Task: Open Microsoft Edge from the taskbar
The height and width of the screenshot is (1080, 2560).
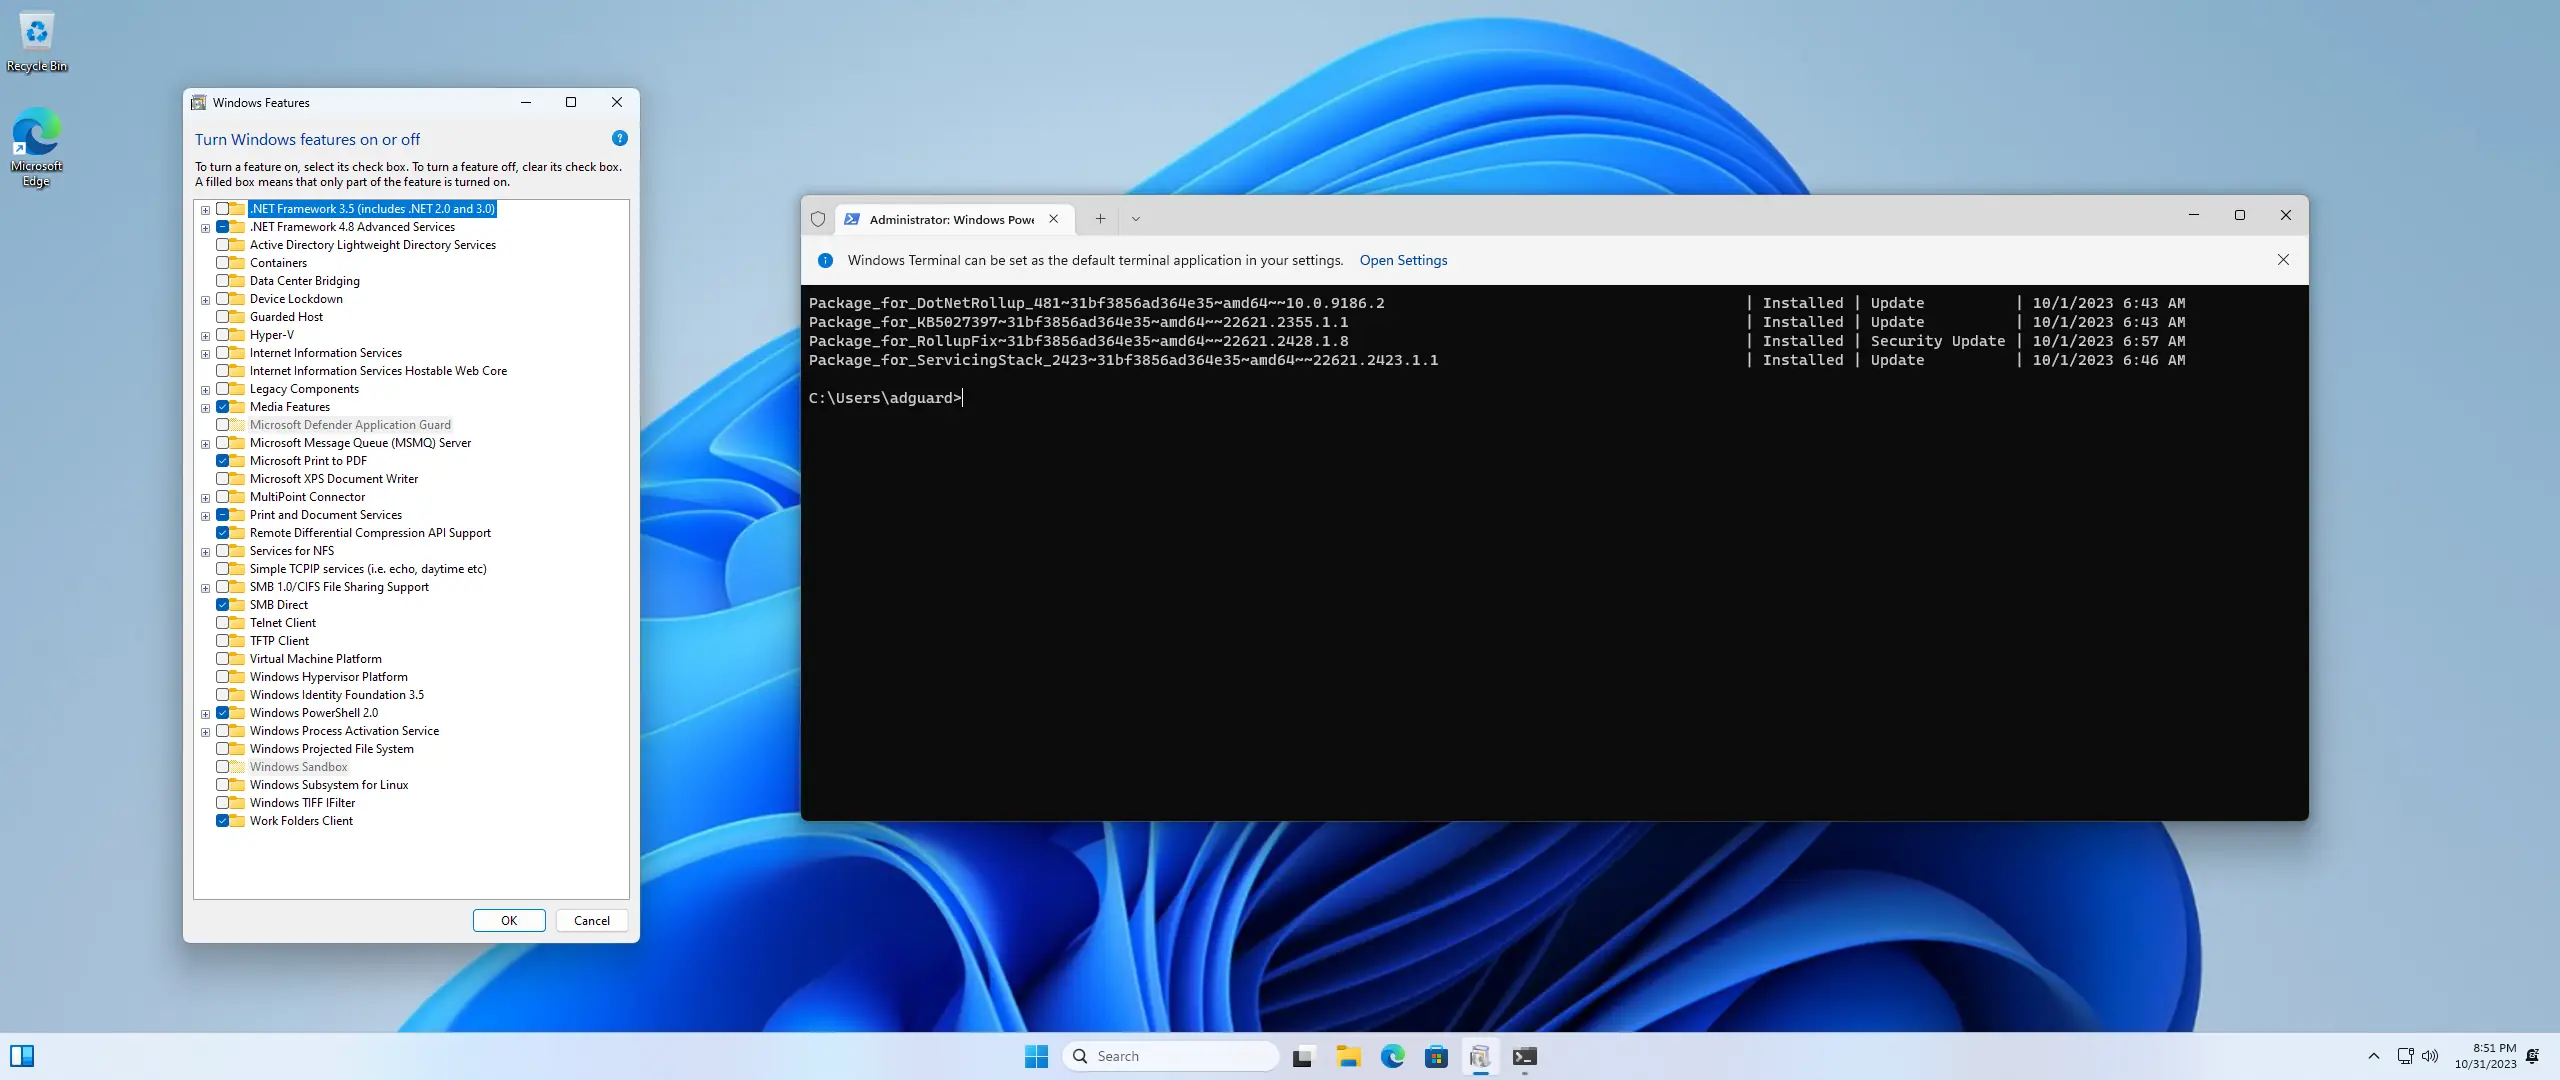Action: [x=1392, y=1056]
